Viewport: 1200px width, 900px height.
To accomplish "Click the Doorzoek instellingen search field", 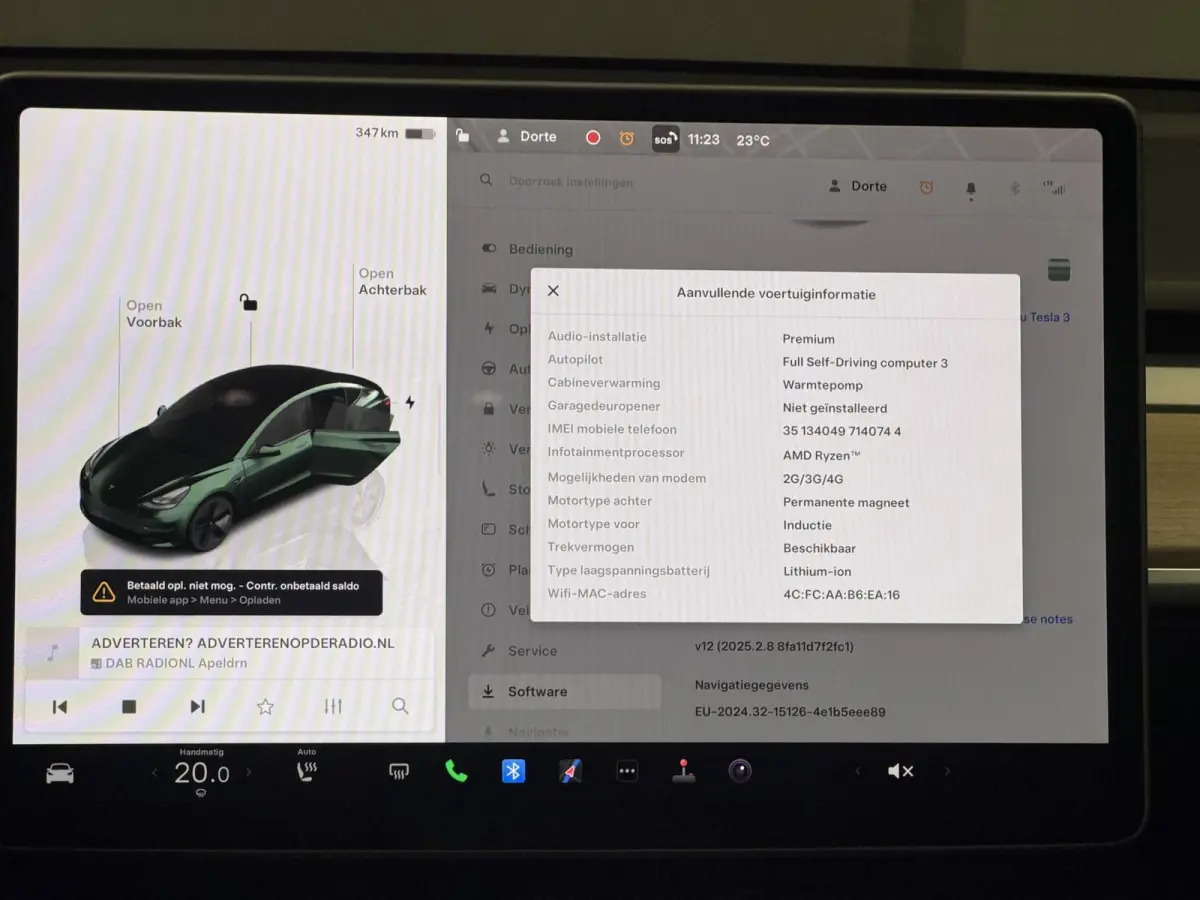I will pos(571,182).
